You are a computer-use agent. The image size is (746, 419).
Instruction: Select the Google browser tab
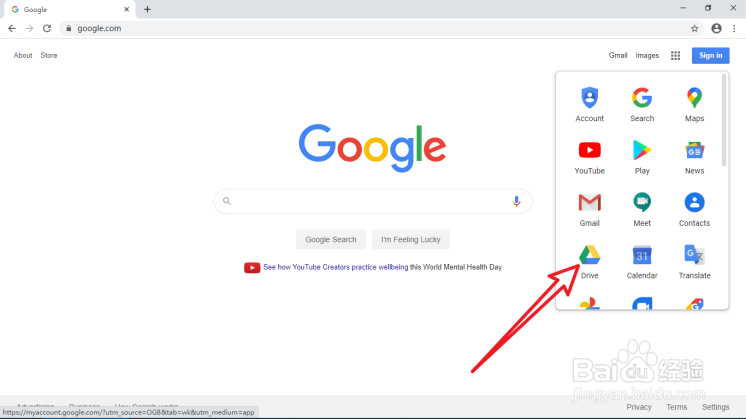click(68, 10)
